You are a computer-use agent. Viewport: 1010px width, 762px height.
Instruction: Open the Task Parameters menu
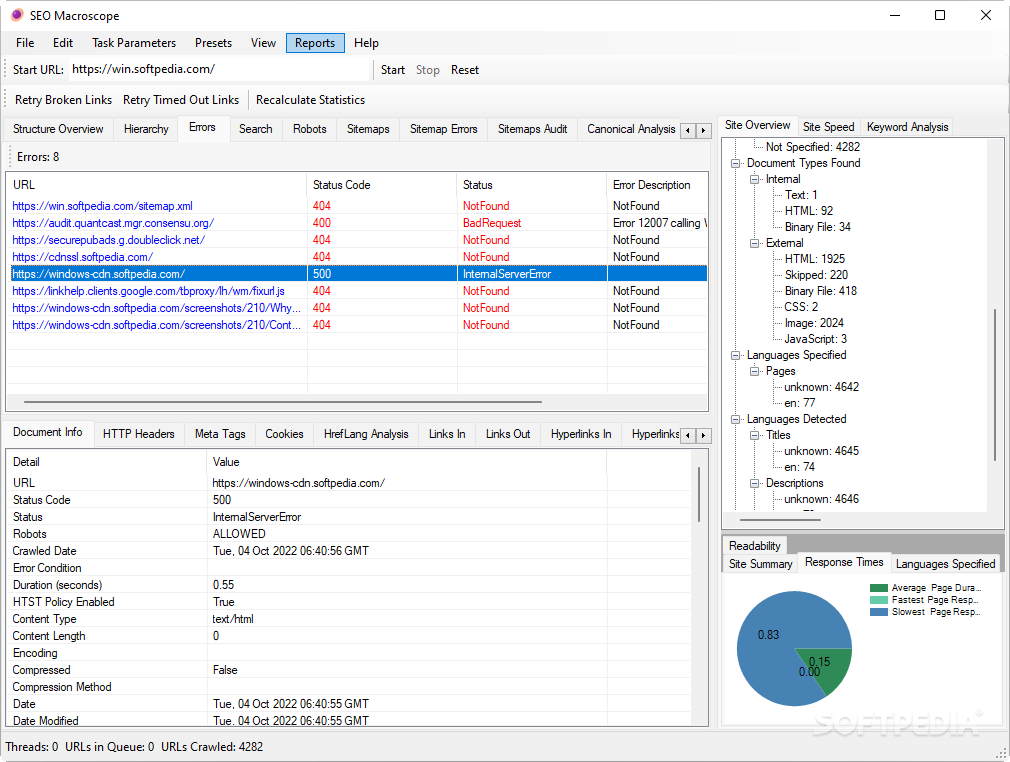pyautogui.click(x=134, y=43)
